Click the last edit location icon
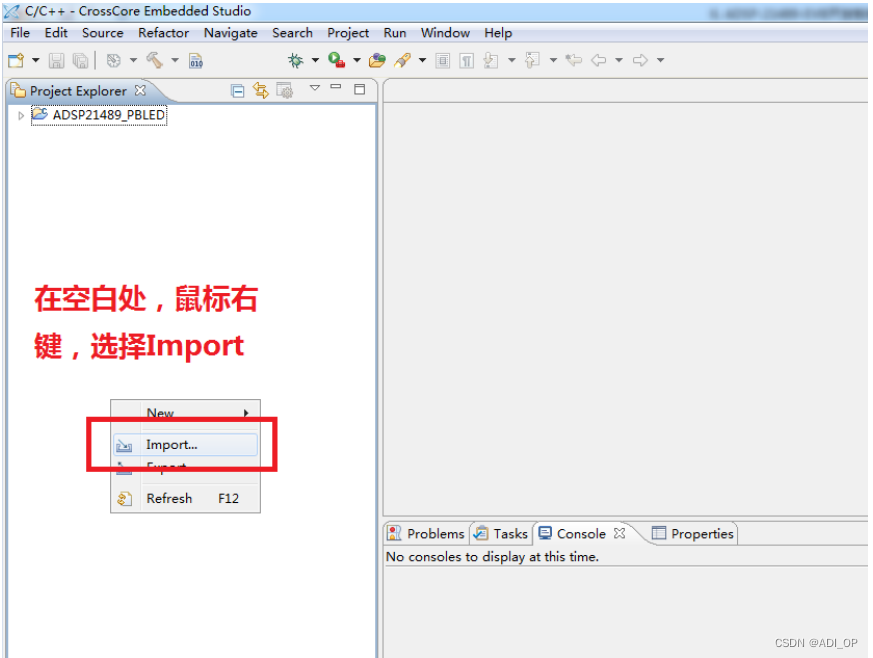 (573, 60)
